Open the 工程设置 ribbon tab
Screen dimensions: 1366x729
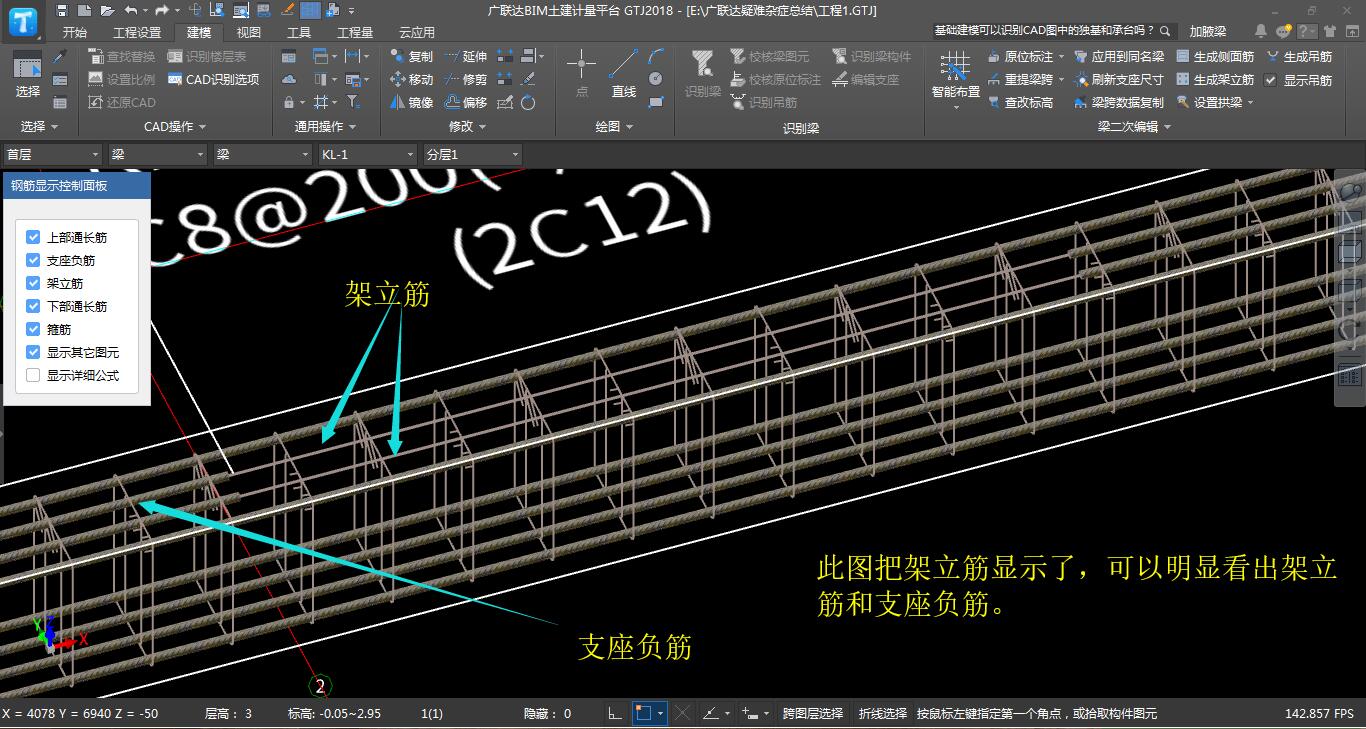[137, 32]
